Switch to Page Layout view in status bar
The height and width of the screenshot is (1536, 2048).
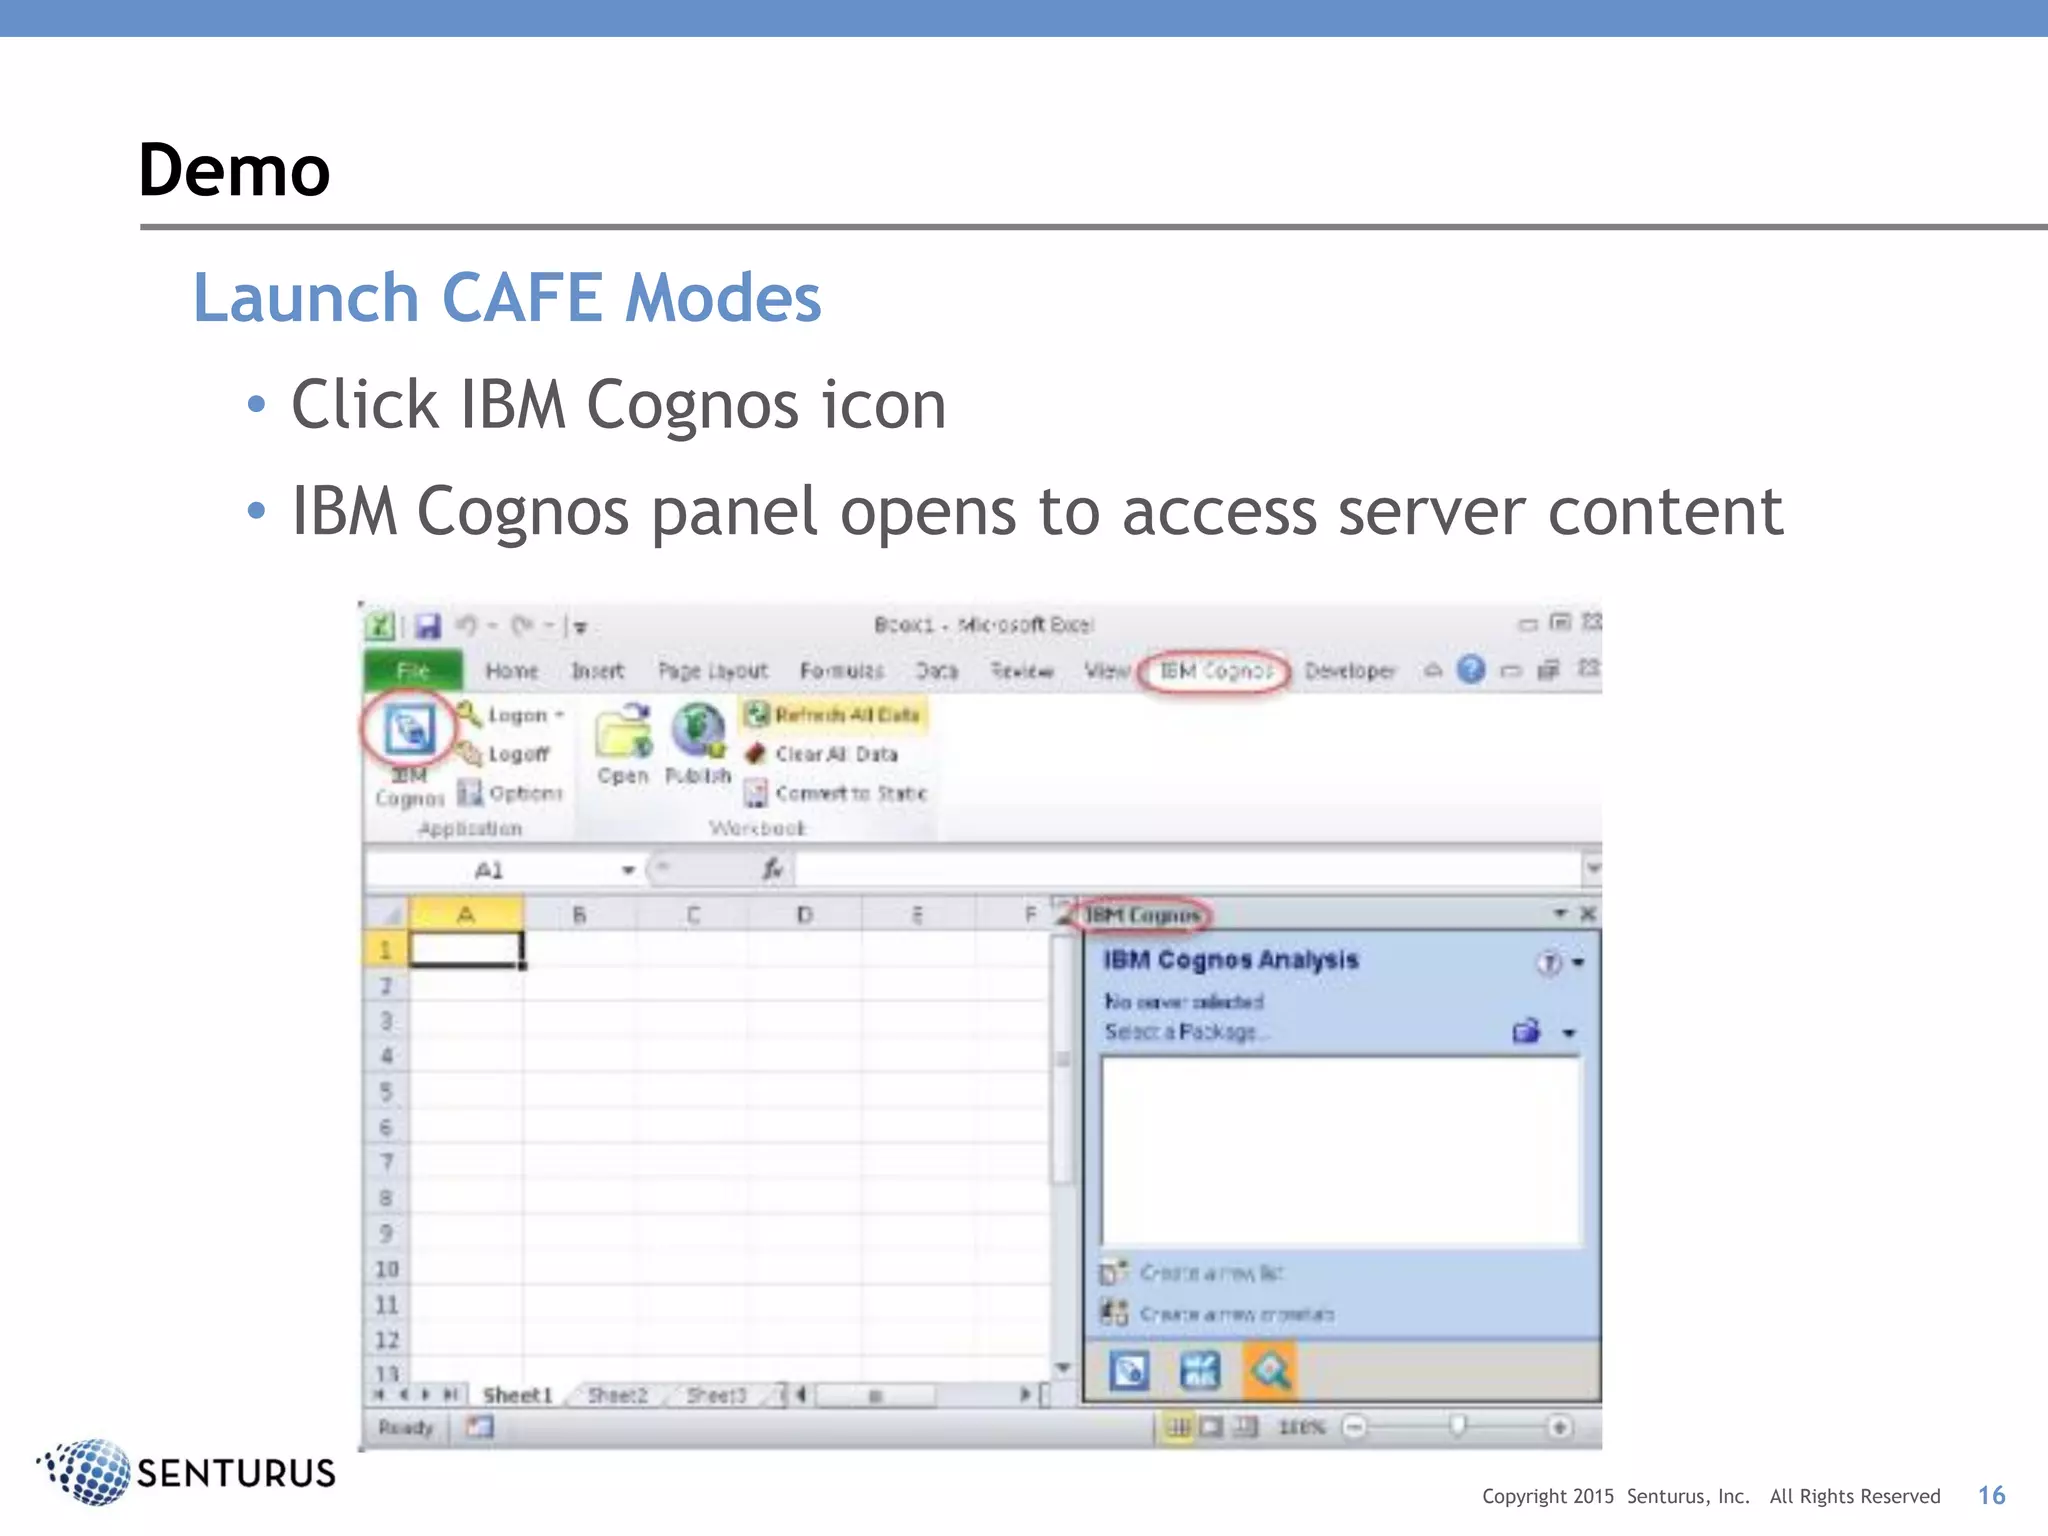click(x=1211, y=1427)
